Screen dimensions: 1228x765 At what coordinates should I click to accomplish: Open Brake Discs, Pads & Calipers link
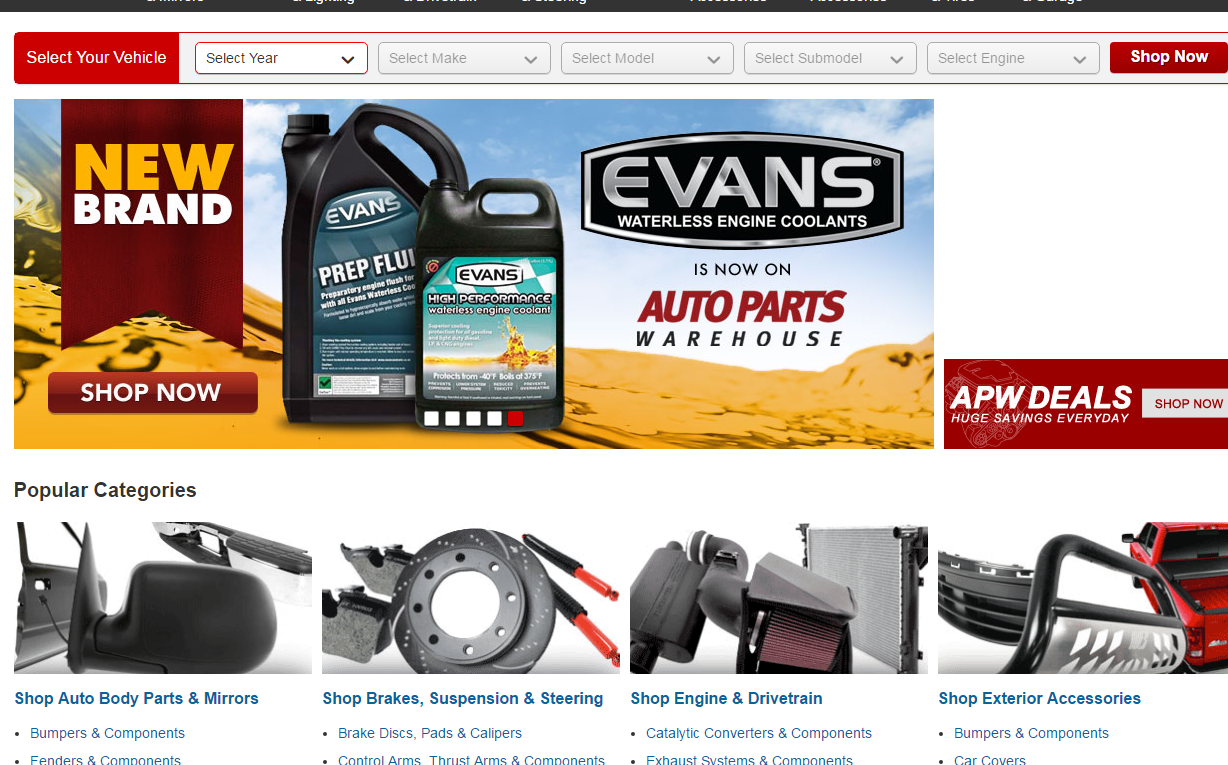point(430,733)
